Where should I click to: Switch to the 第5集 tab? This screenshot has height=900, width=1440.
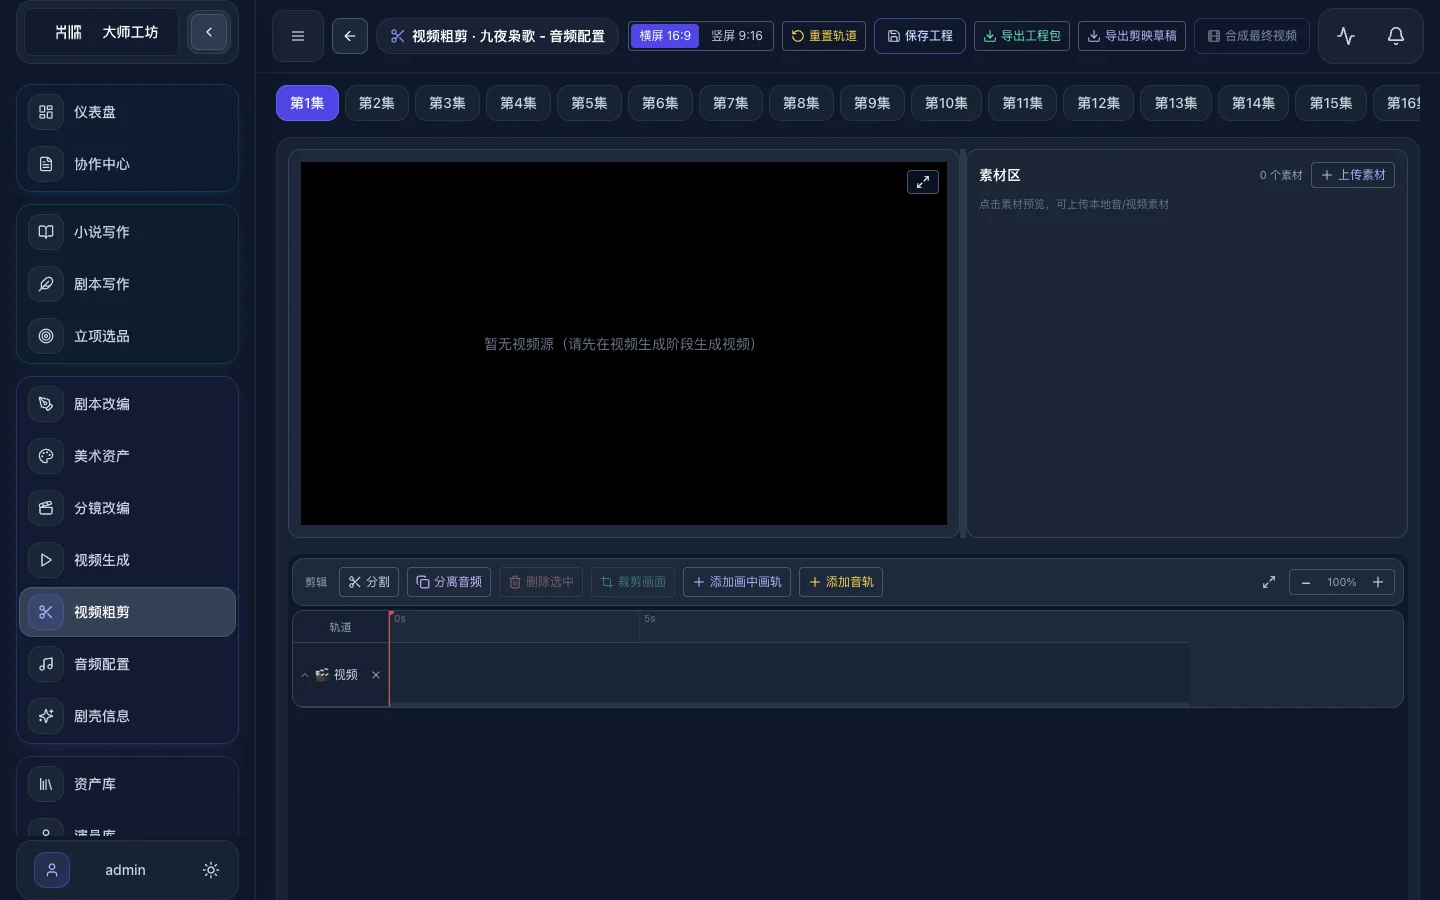(x=589, y=103)
